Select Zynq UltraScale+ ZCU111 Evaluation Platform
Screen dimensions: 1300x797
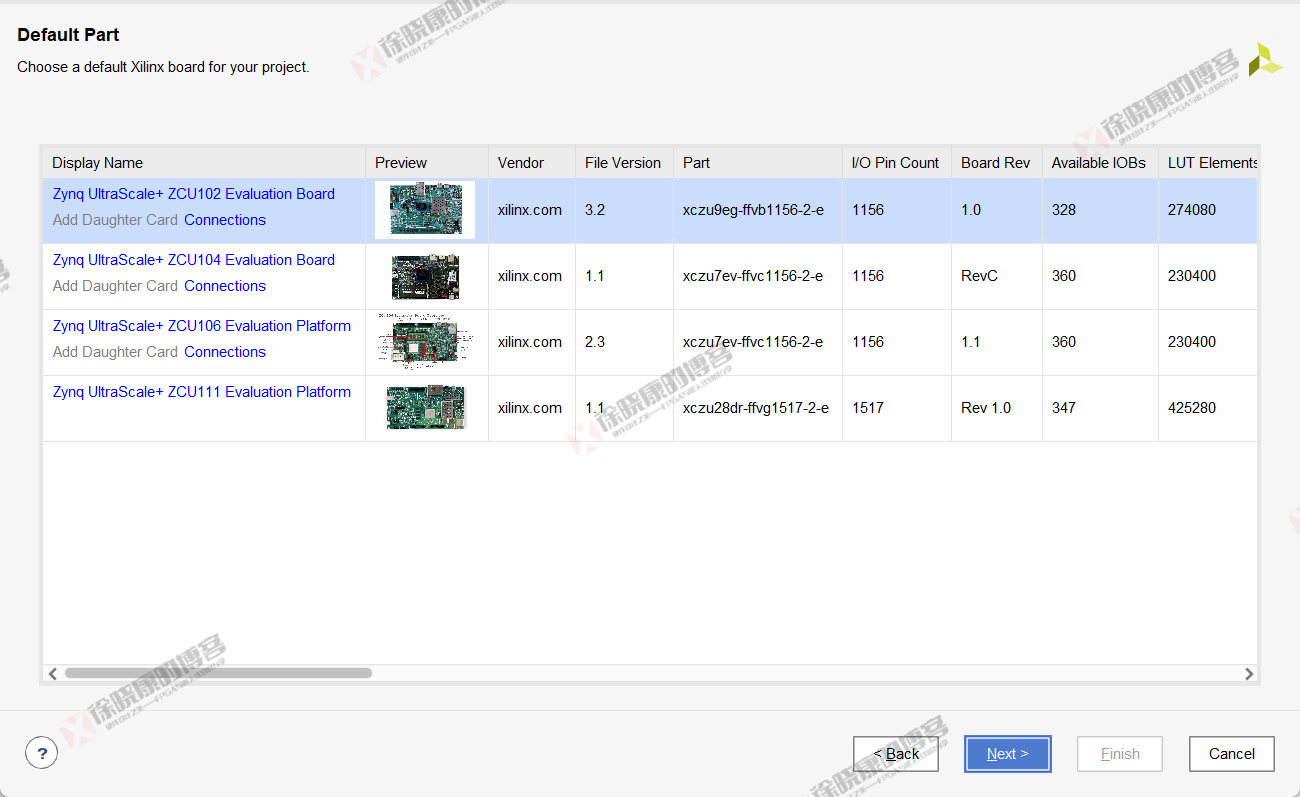(202, 392)
